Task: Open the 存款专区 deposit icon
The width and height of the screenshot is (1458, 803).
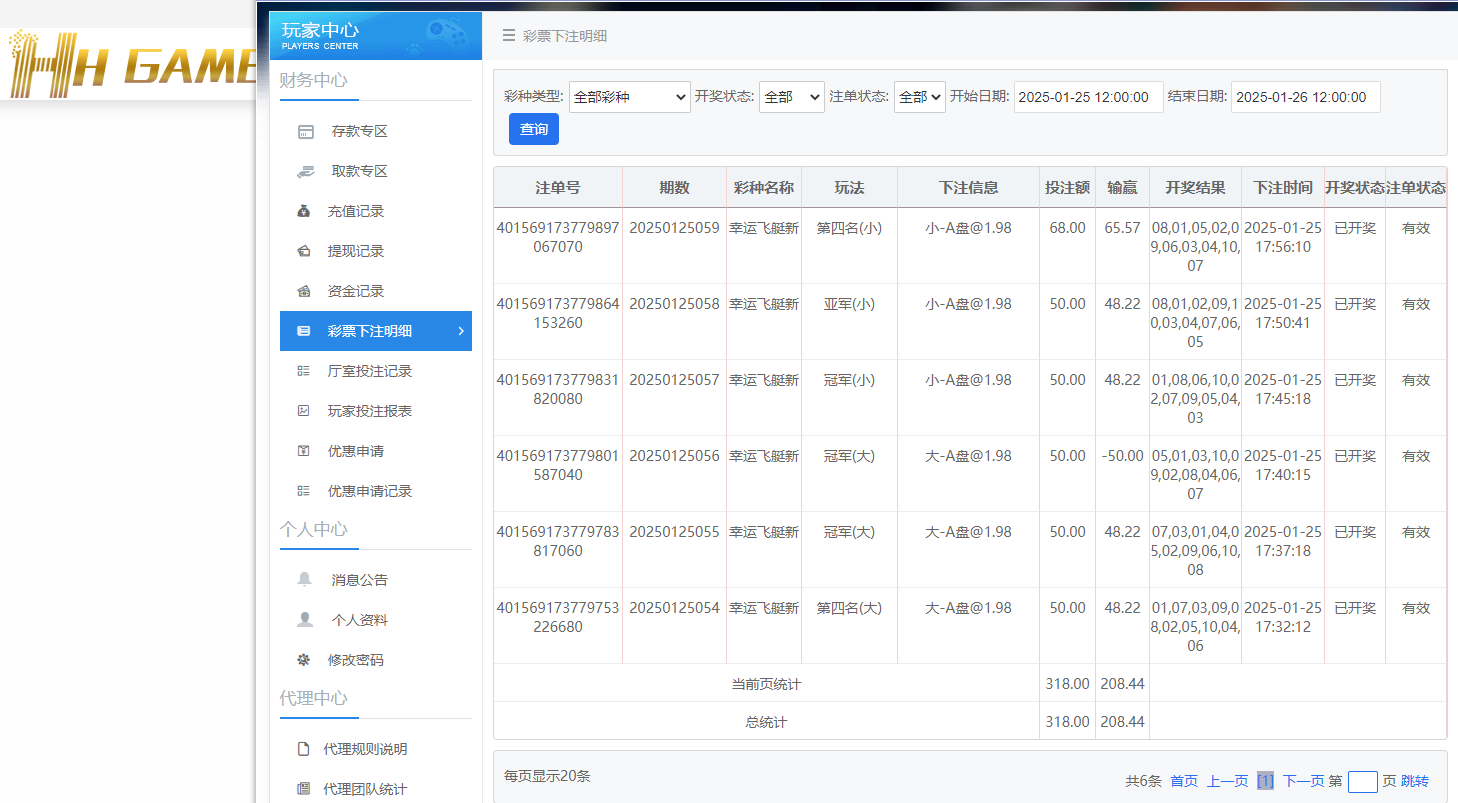Action: point(307,130)
